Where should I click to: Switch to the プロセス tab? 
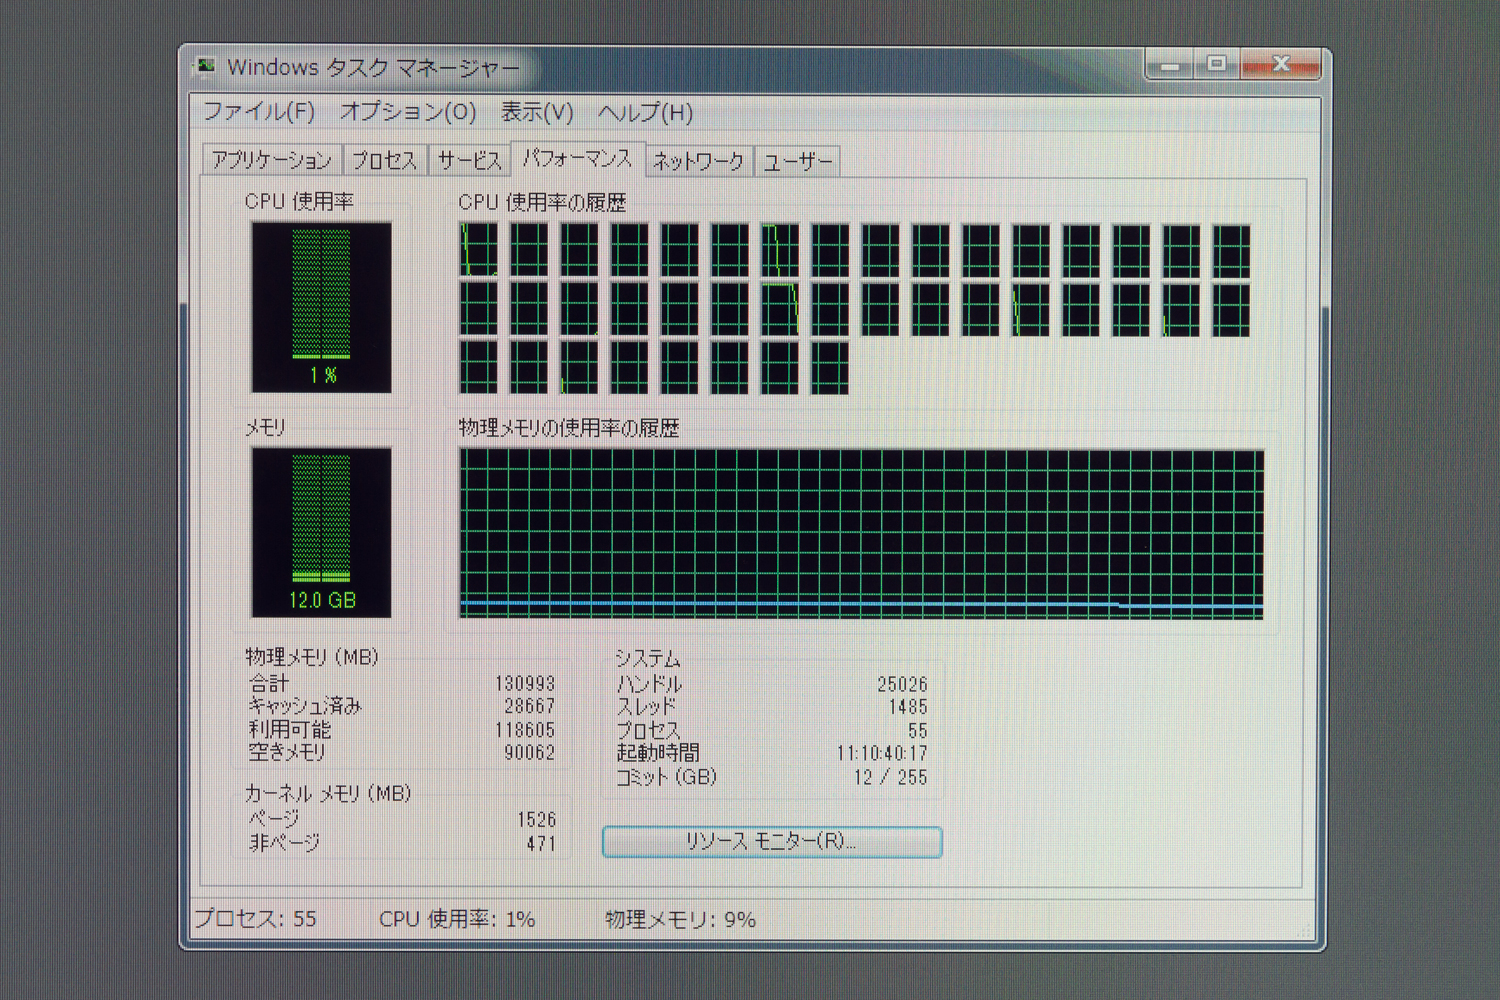coord(384,161)
